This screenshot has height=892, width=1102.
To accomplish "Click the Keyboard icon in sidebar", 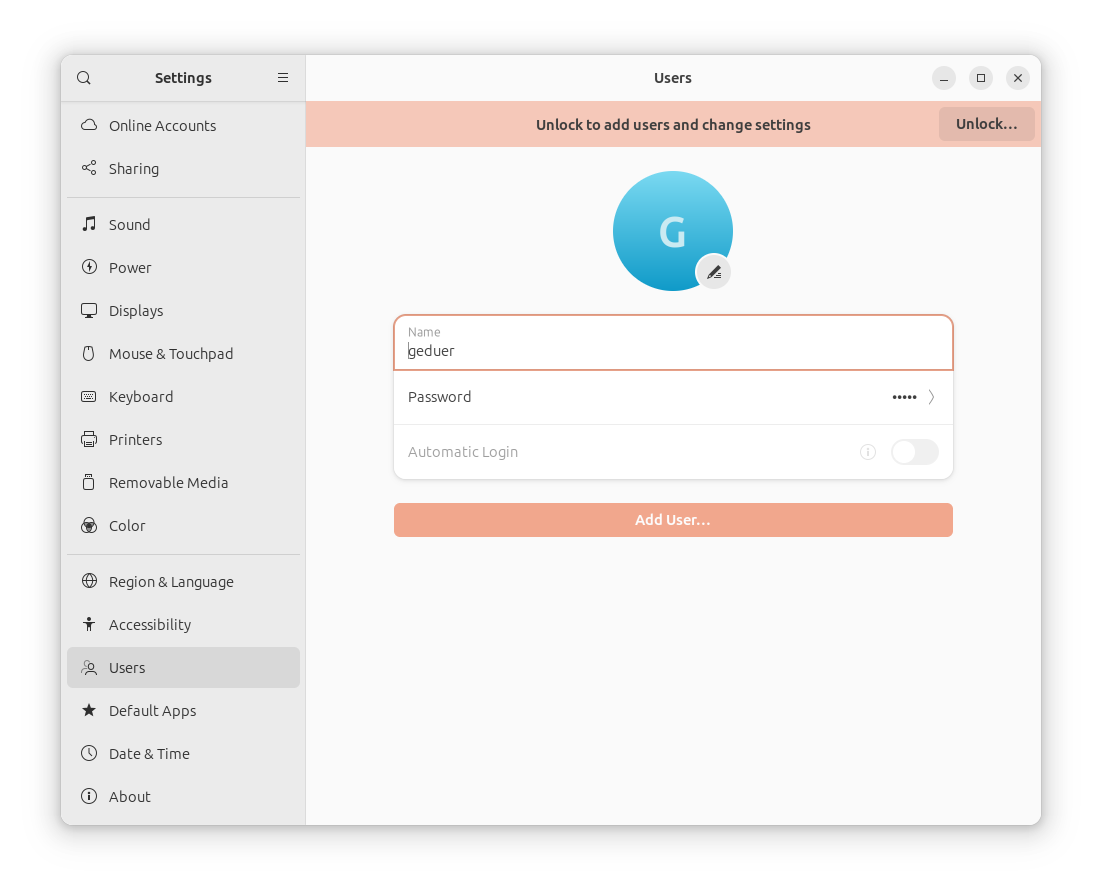I will [89, 396].
